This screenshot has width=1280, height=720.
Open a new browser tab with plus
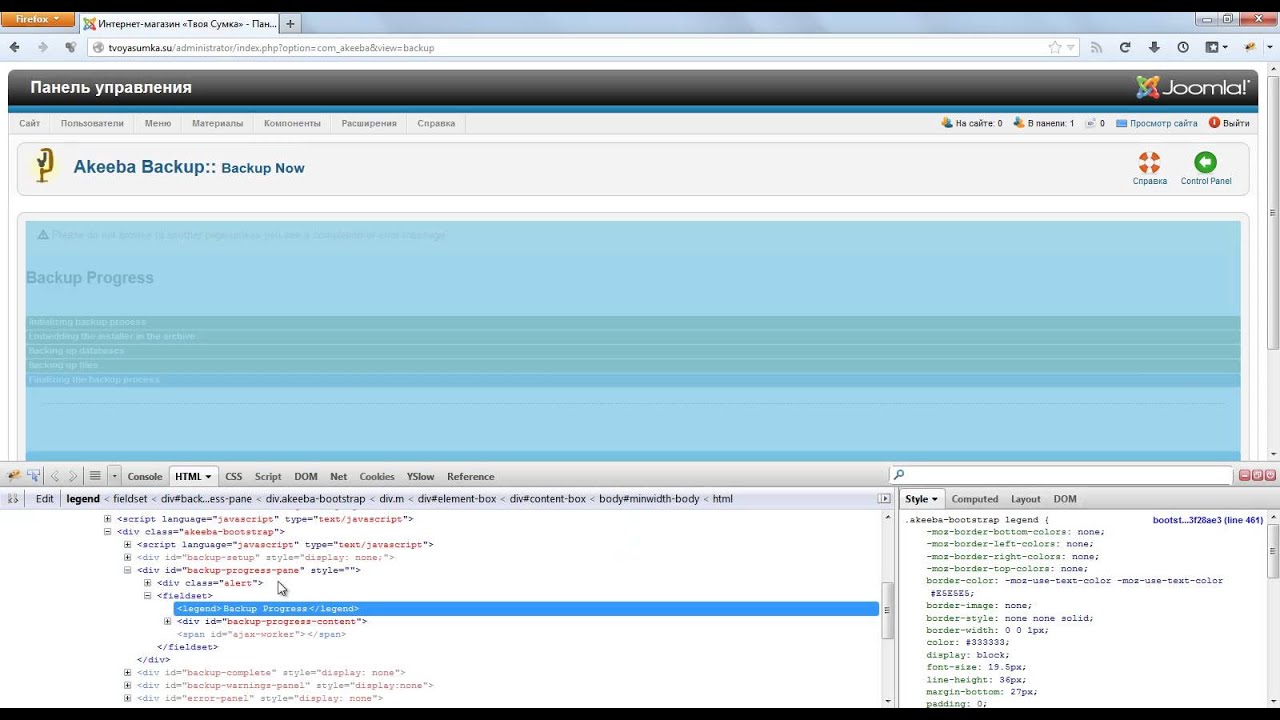pyautogui.click(x=290, y=23)
